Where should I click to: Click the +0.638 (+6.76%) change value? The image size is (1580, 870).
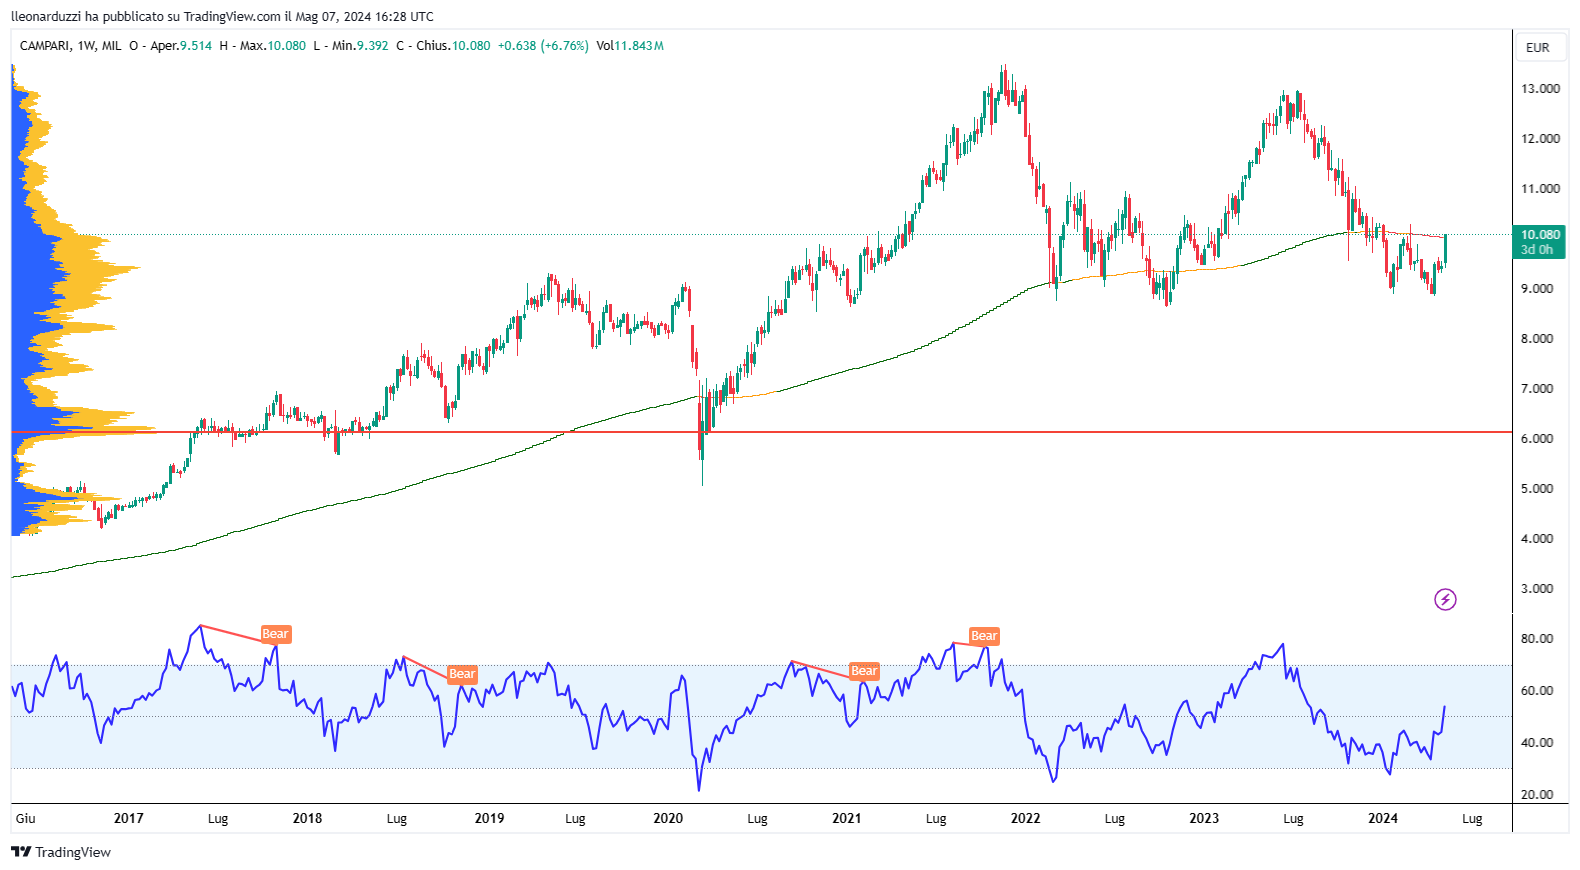pyautogui.click(x=543, y=46)
